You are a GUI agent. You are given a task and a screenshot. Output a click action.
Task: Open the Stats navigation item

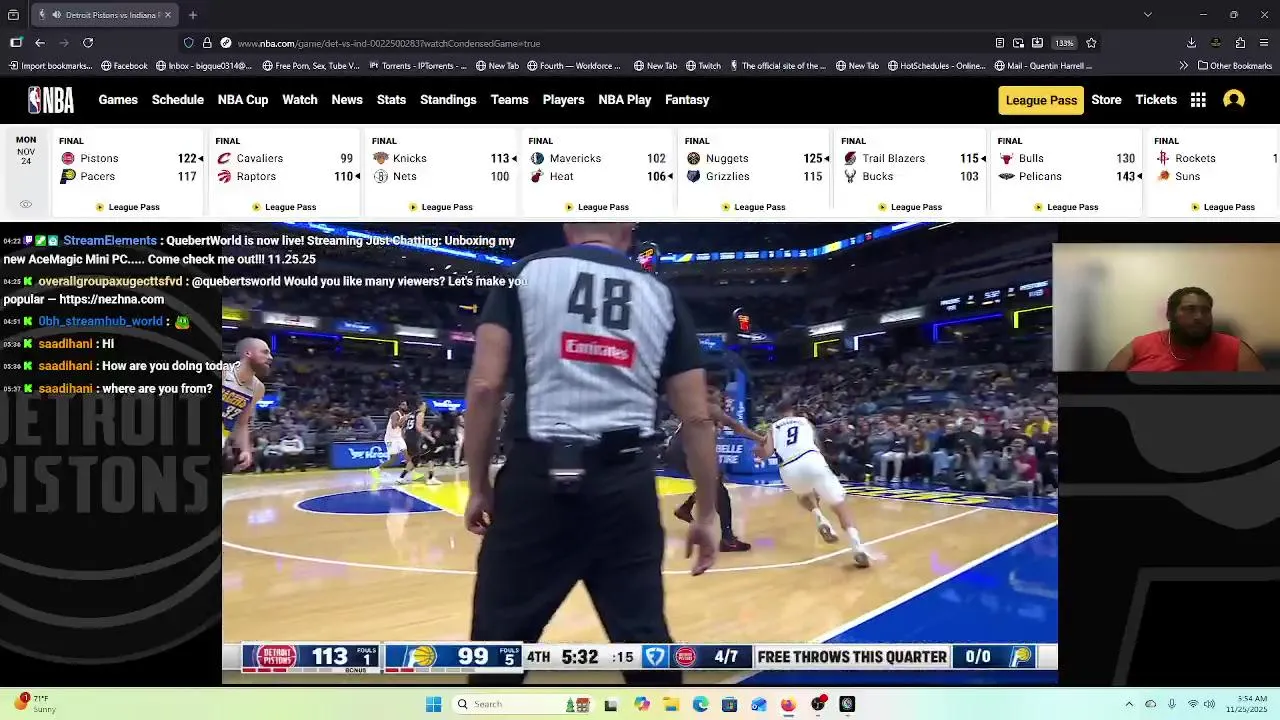(x=391, y=100)
